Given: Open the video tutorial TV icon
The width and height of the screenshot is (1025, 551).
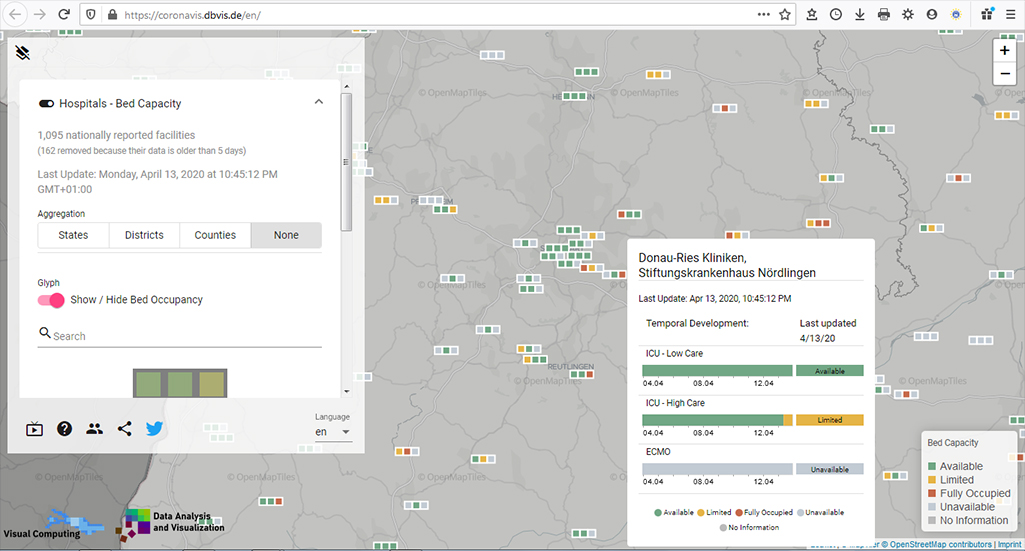Looking at the screenshot, I should [x=34, y=429].
